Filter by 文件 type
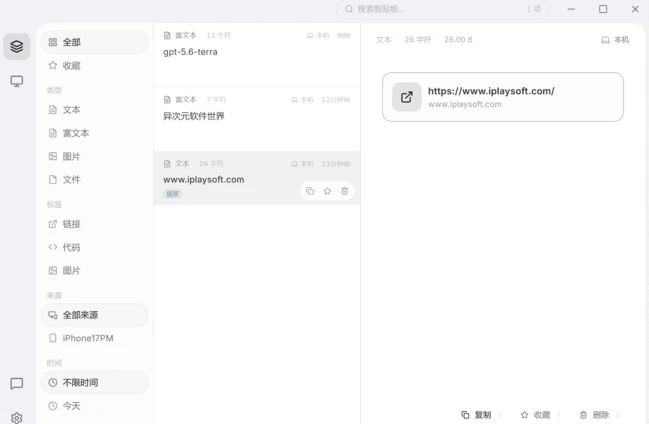Viewport: 649px width, 424px height. click(94, 180)
